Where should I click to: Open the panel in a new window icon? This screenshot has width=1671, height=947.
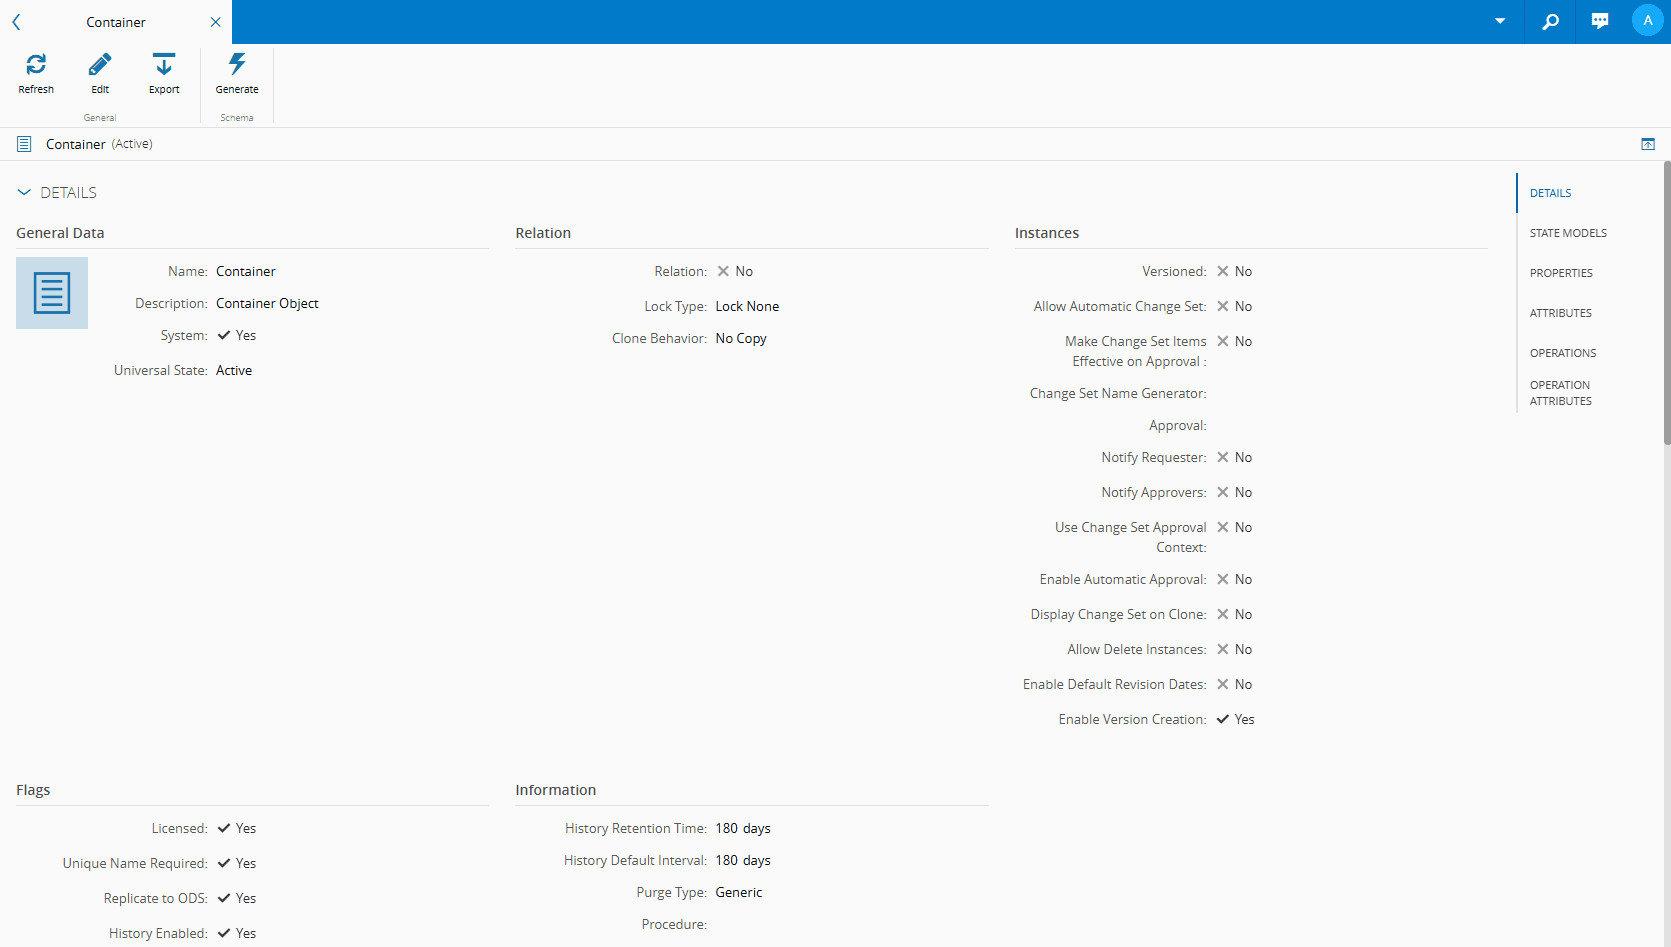point(1647,143)
